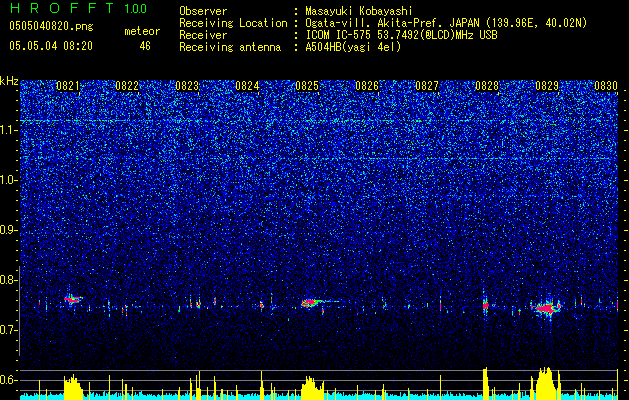Click the 'Observer' field label
629x400 pixels.
coord(203,11)
